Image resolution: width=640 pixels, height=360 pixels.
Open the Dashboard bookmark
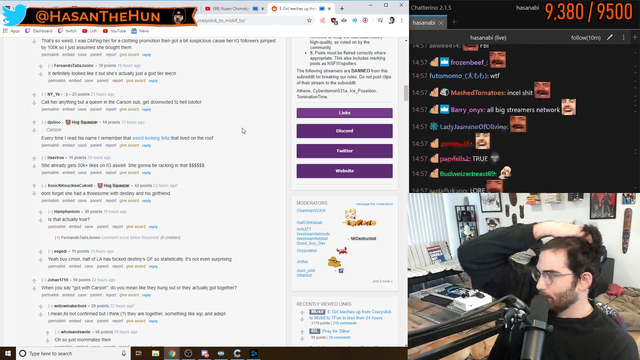39,31
